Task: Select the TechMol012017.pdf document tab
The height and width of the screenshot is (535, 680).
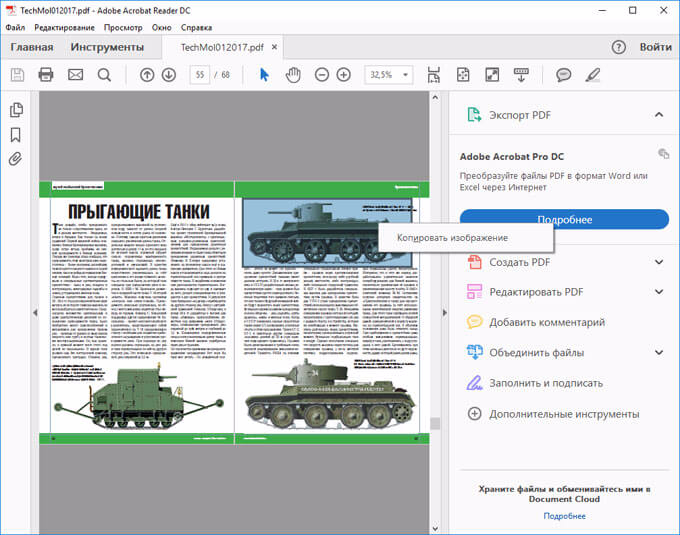Action: 222,47
